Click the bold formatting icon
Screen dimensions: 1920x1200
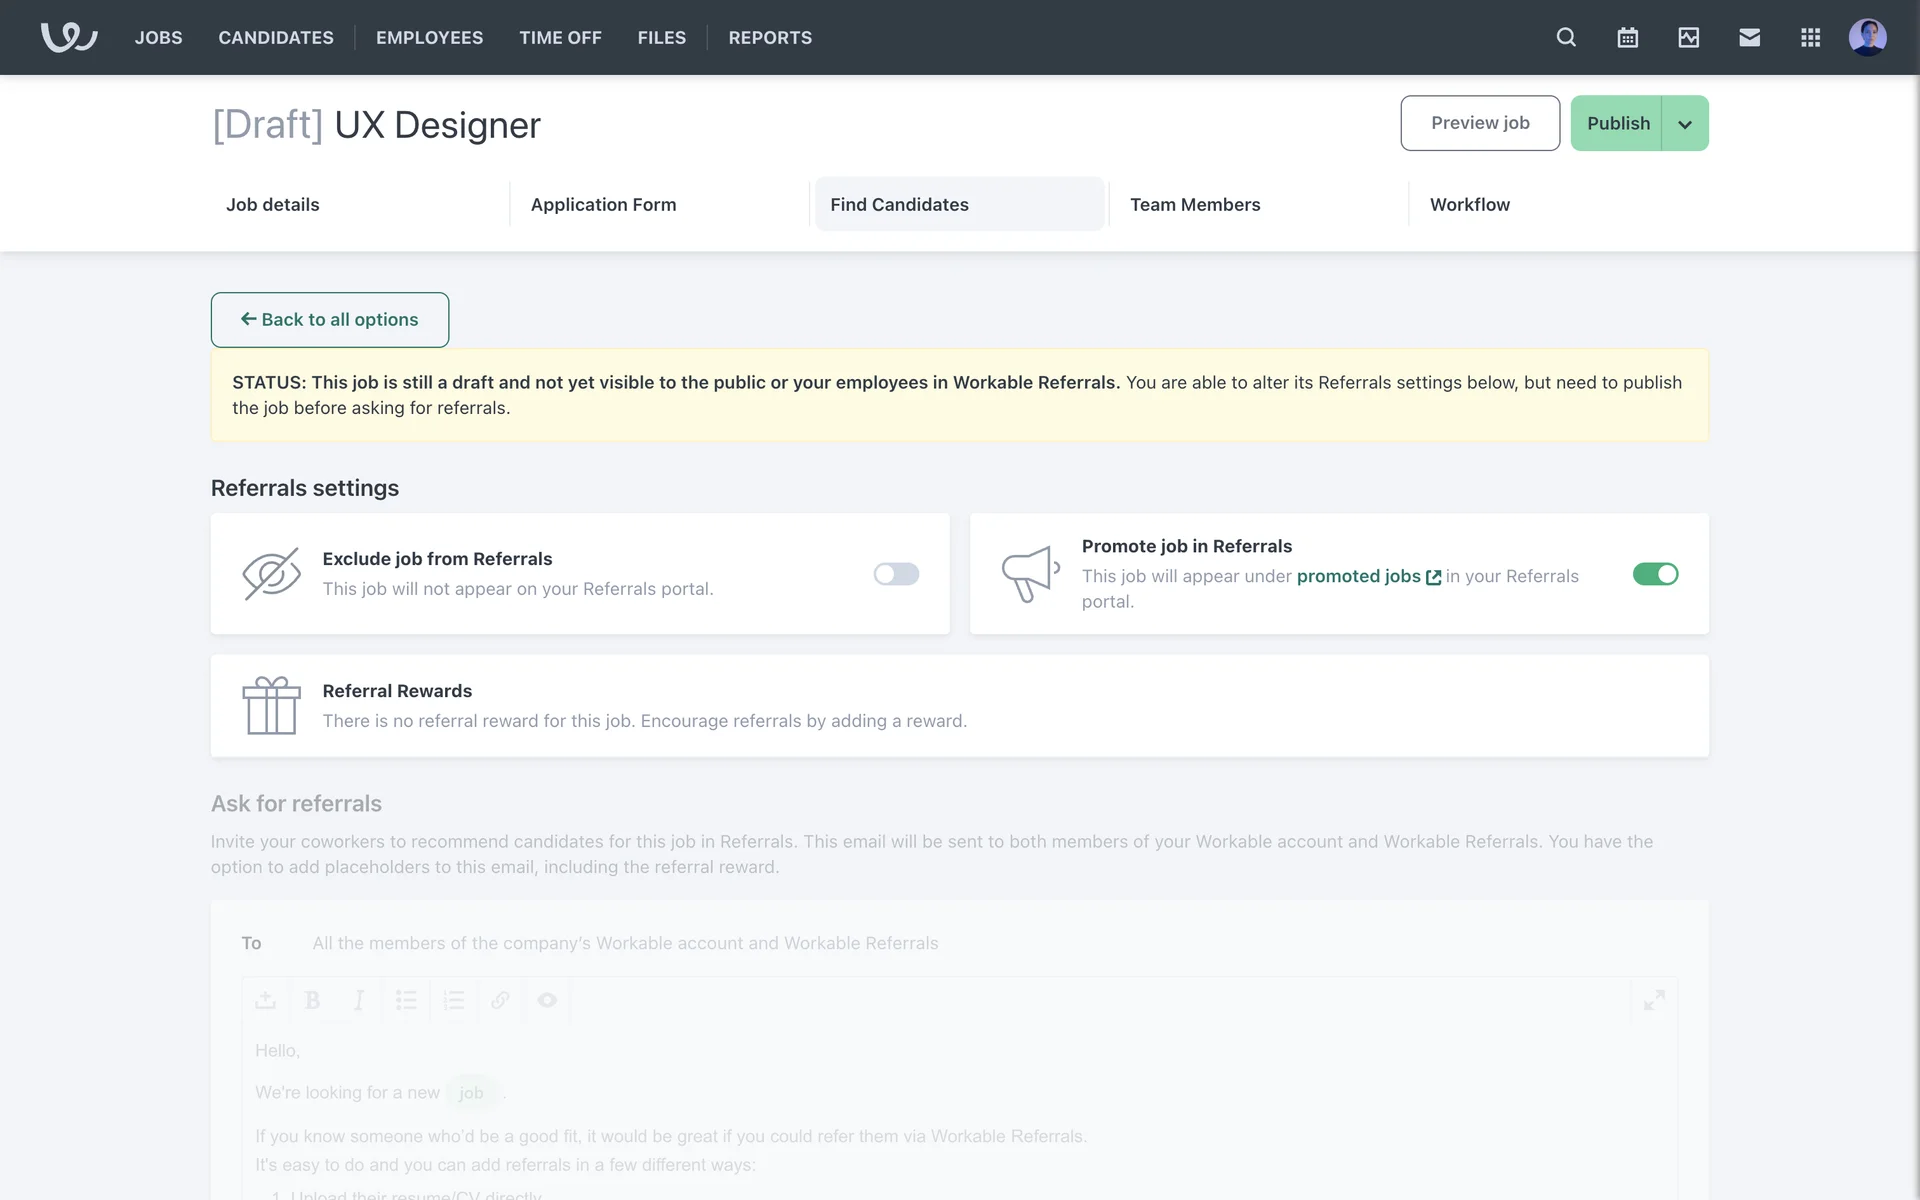click(312, 1000)
